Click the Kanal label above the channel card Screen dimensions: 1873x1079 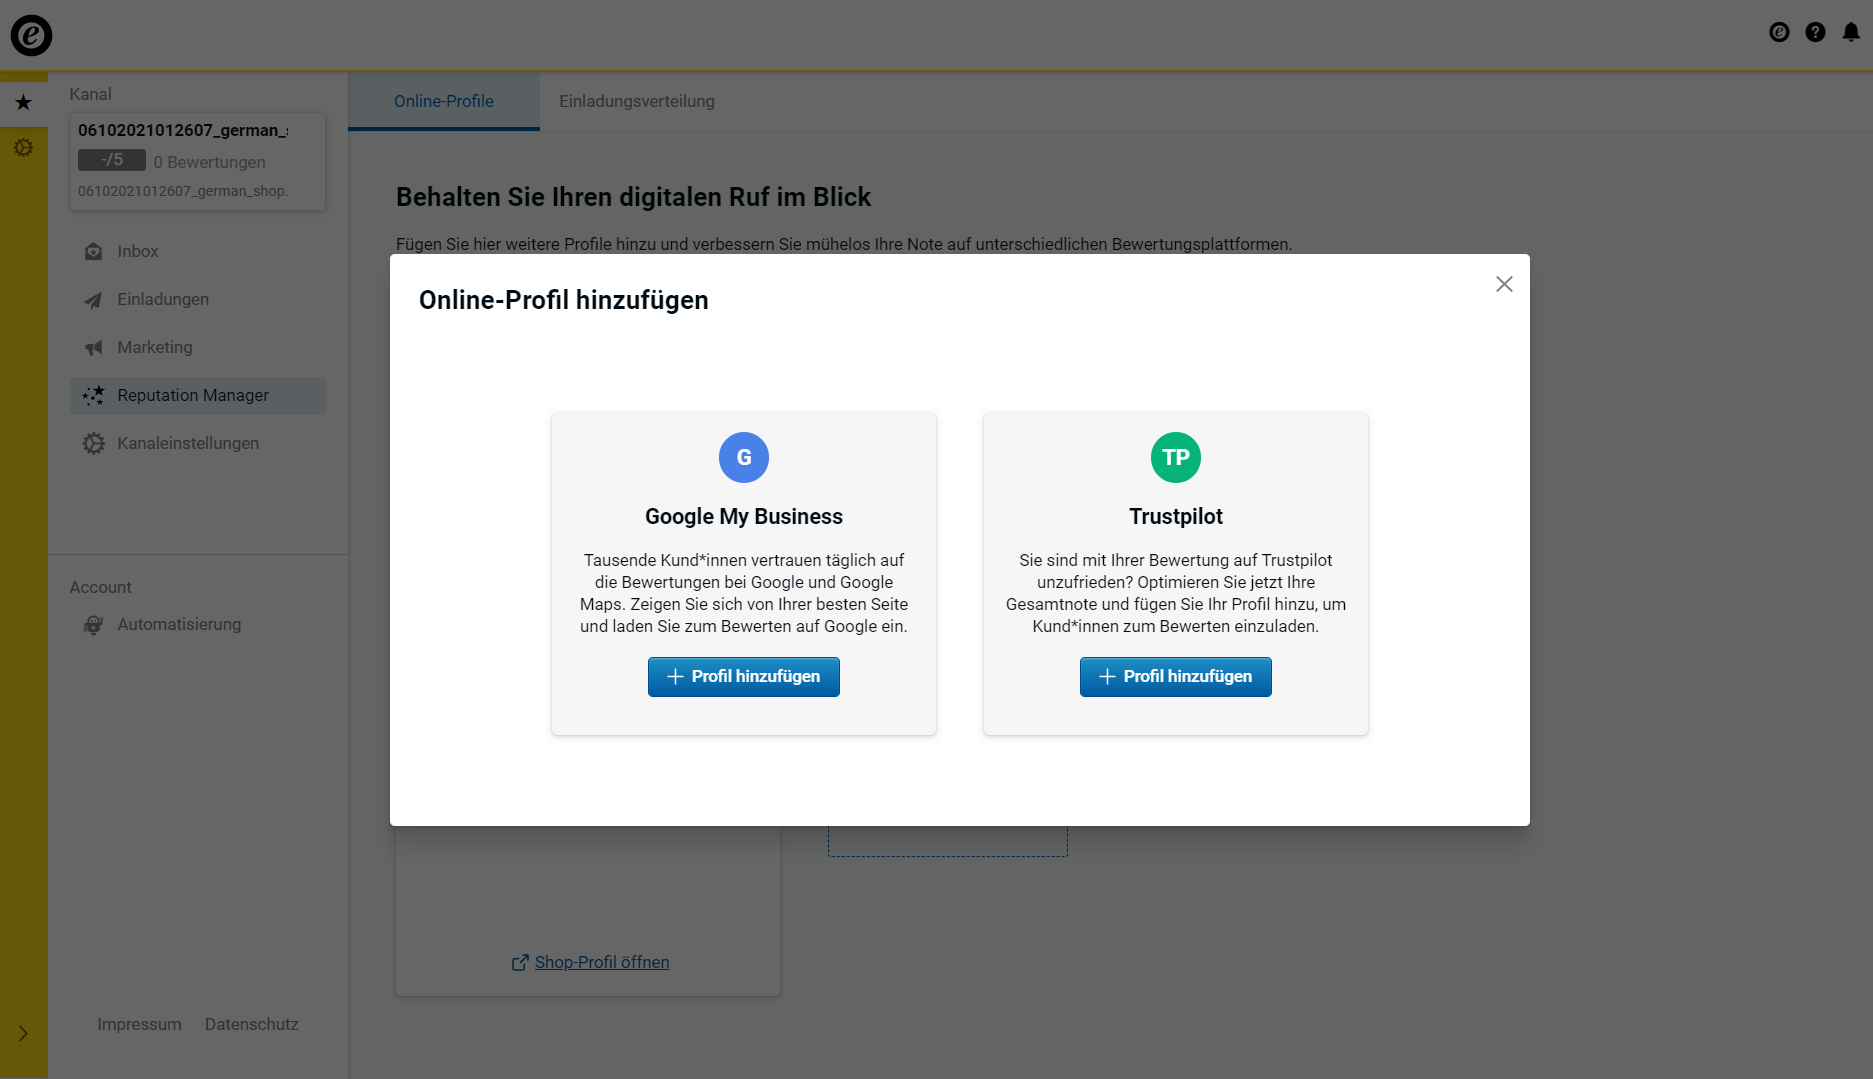pos(91,94)
